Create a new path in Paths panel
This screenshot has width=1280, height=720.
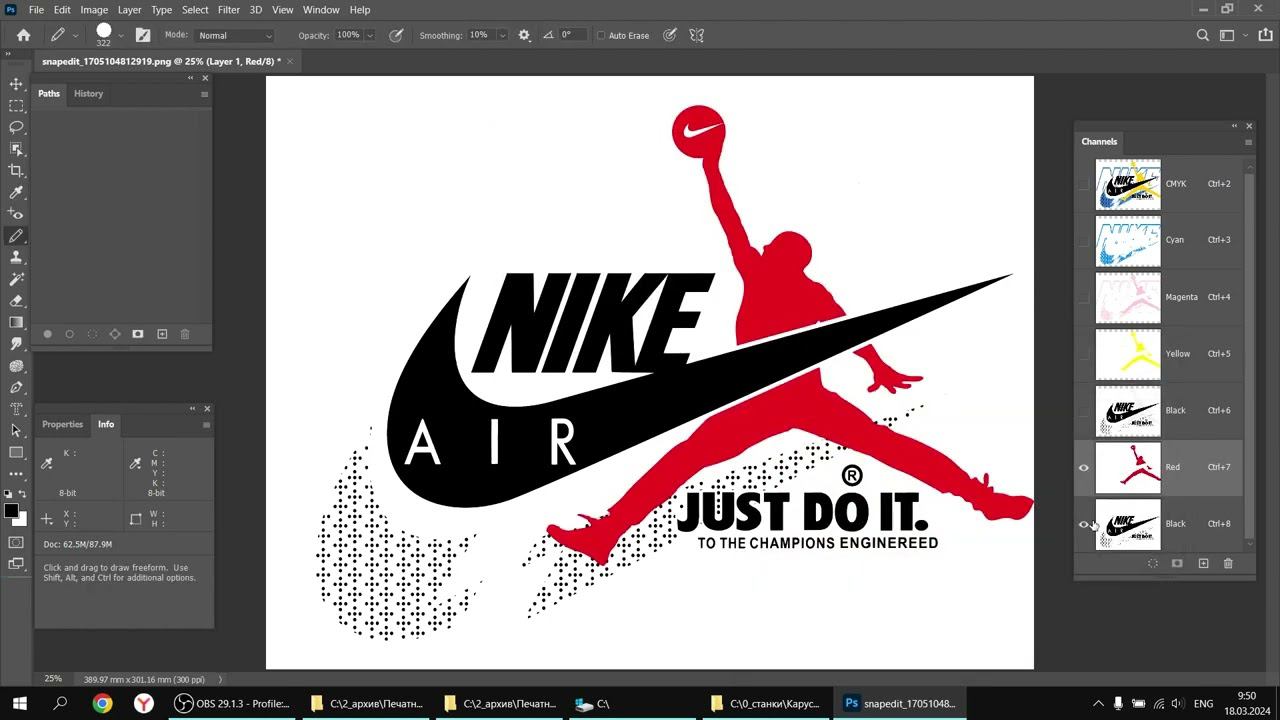[162, 334]
